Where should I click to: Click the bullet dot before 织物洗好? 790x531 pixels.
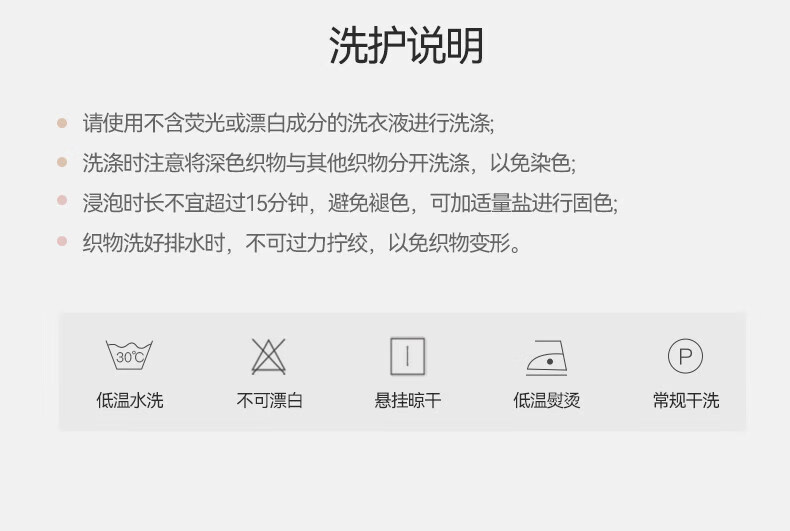pos(62,241)
